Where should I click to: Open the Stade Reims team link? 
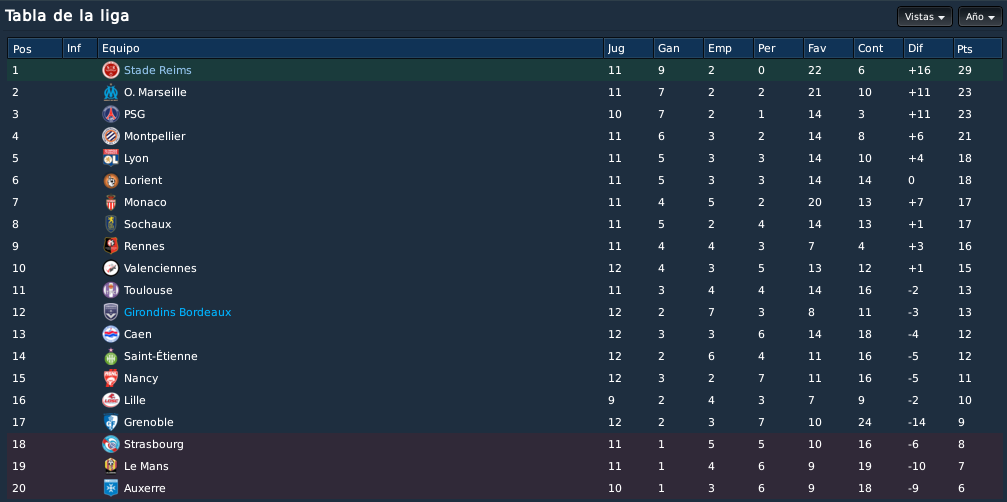[157, 70]
